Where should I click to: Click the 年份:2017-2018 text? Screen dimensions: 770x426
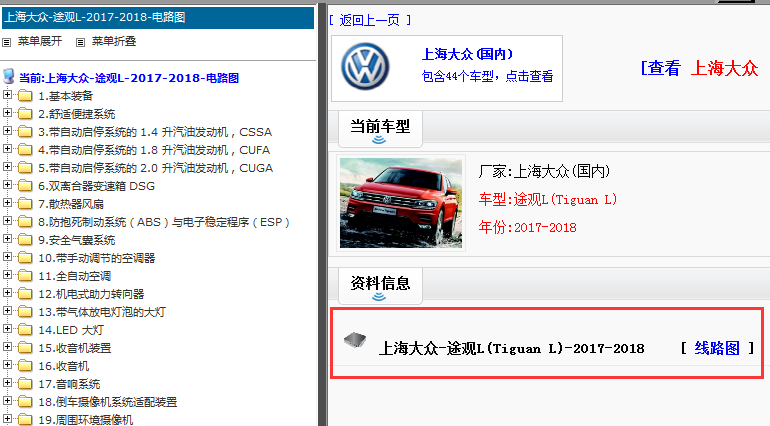pos(527,227)
